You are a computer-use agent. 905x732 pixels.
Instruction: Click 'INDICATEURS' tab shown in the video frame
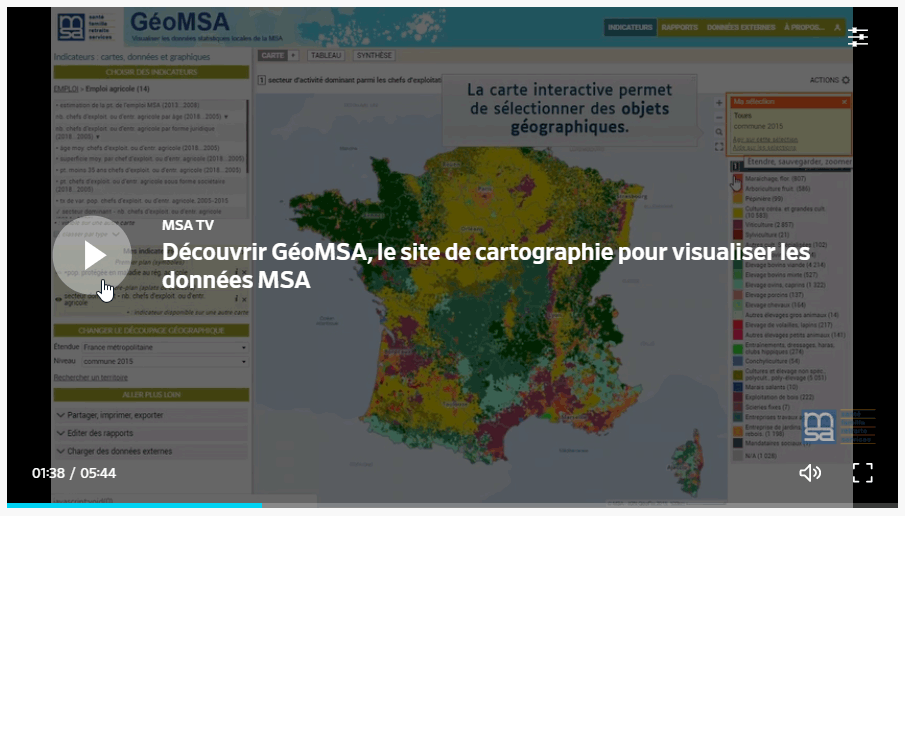[x=630, y=27]
